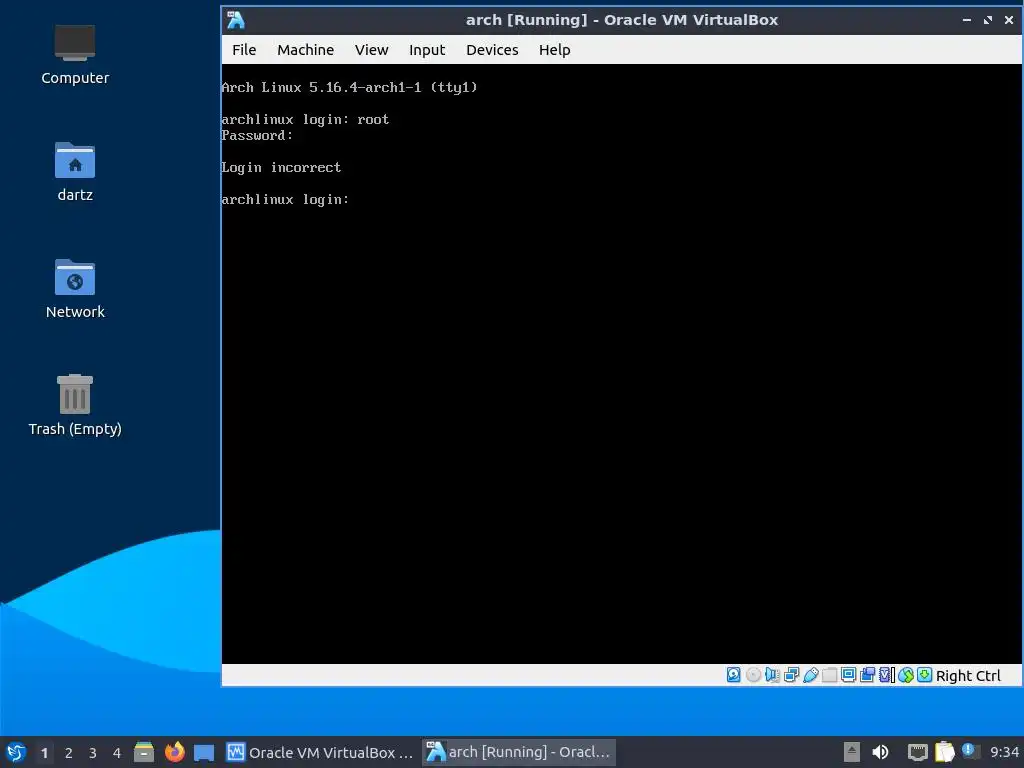
Task: Click the 'Arch Linux 5.16.4-arch1-1 (tty1)' line
Action: pyautogui.click(x=350, y=87)
